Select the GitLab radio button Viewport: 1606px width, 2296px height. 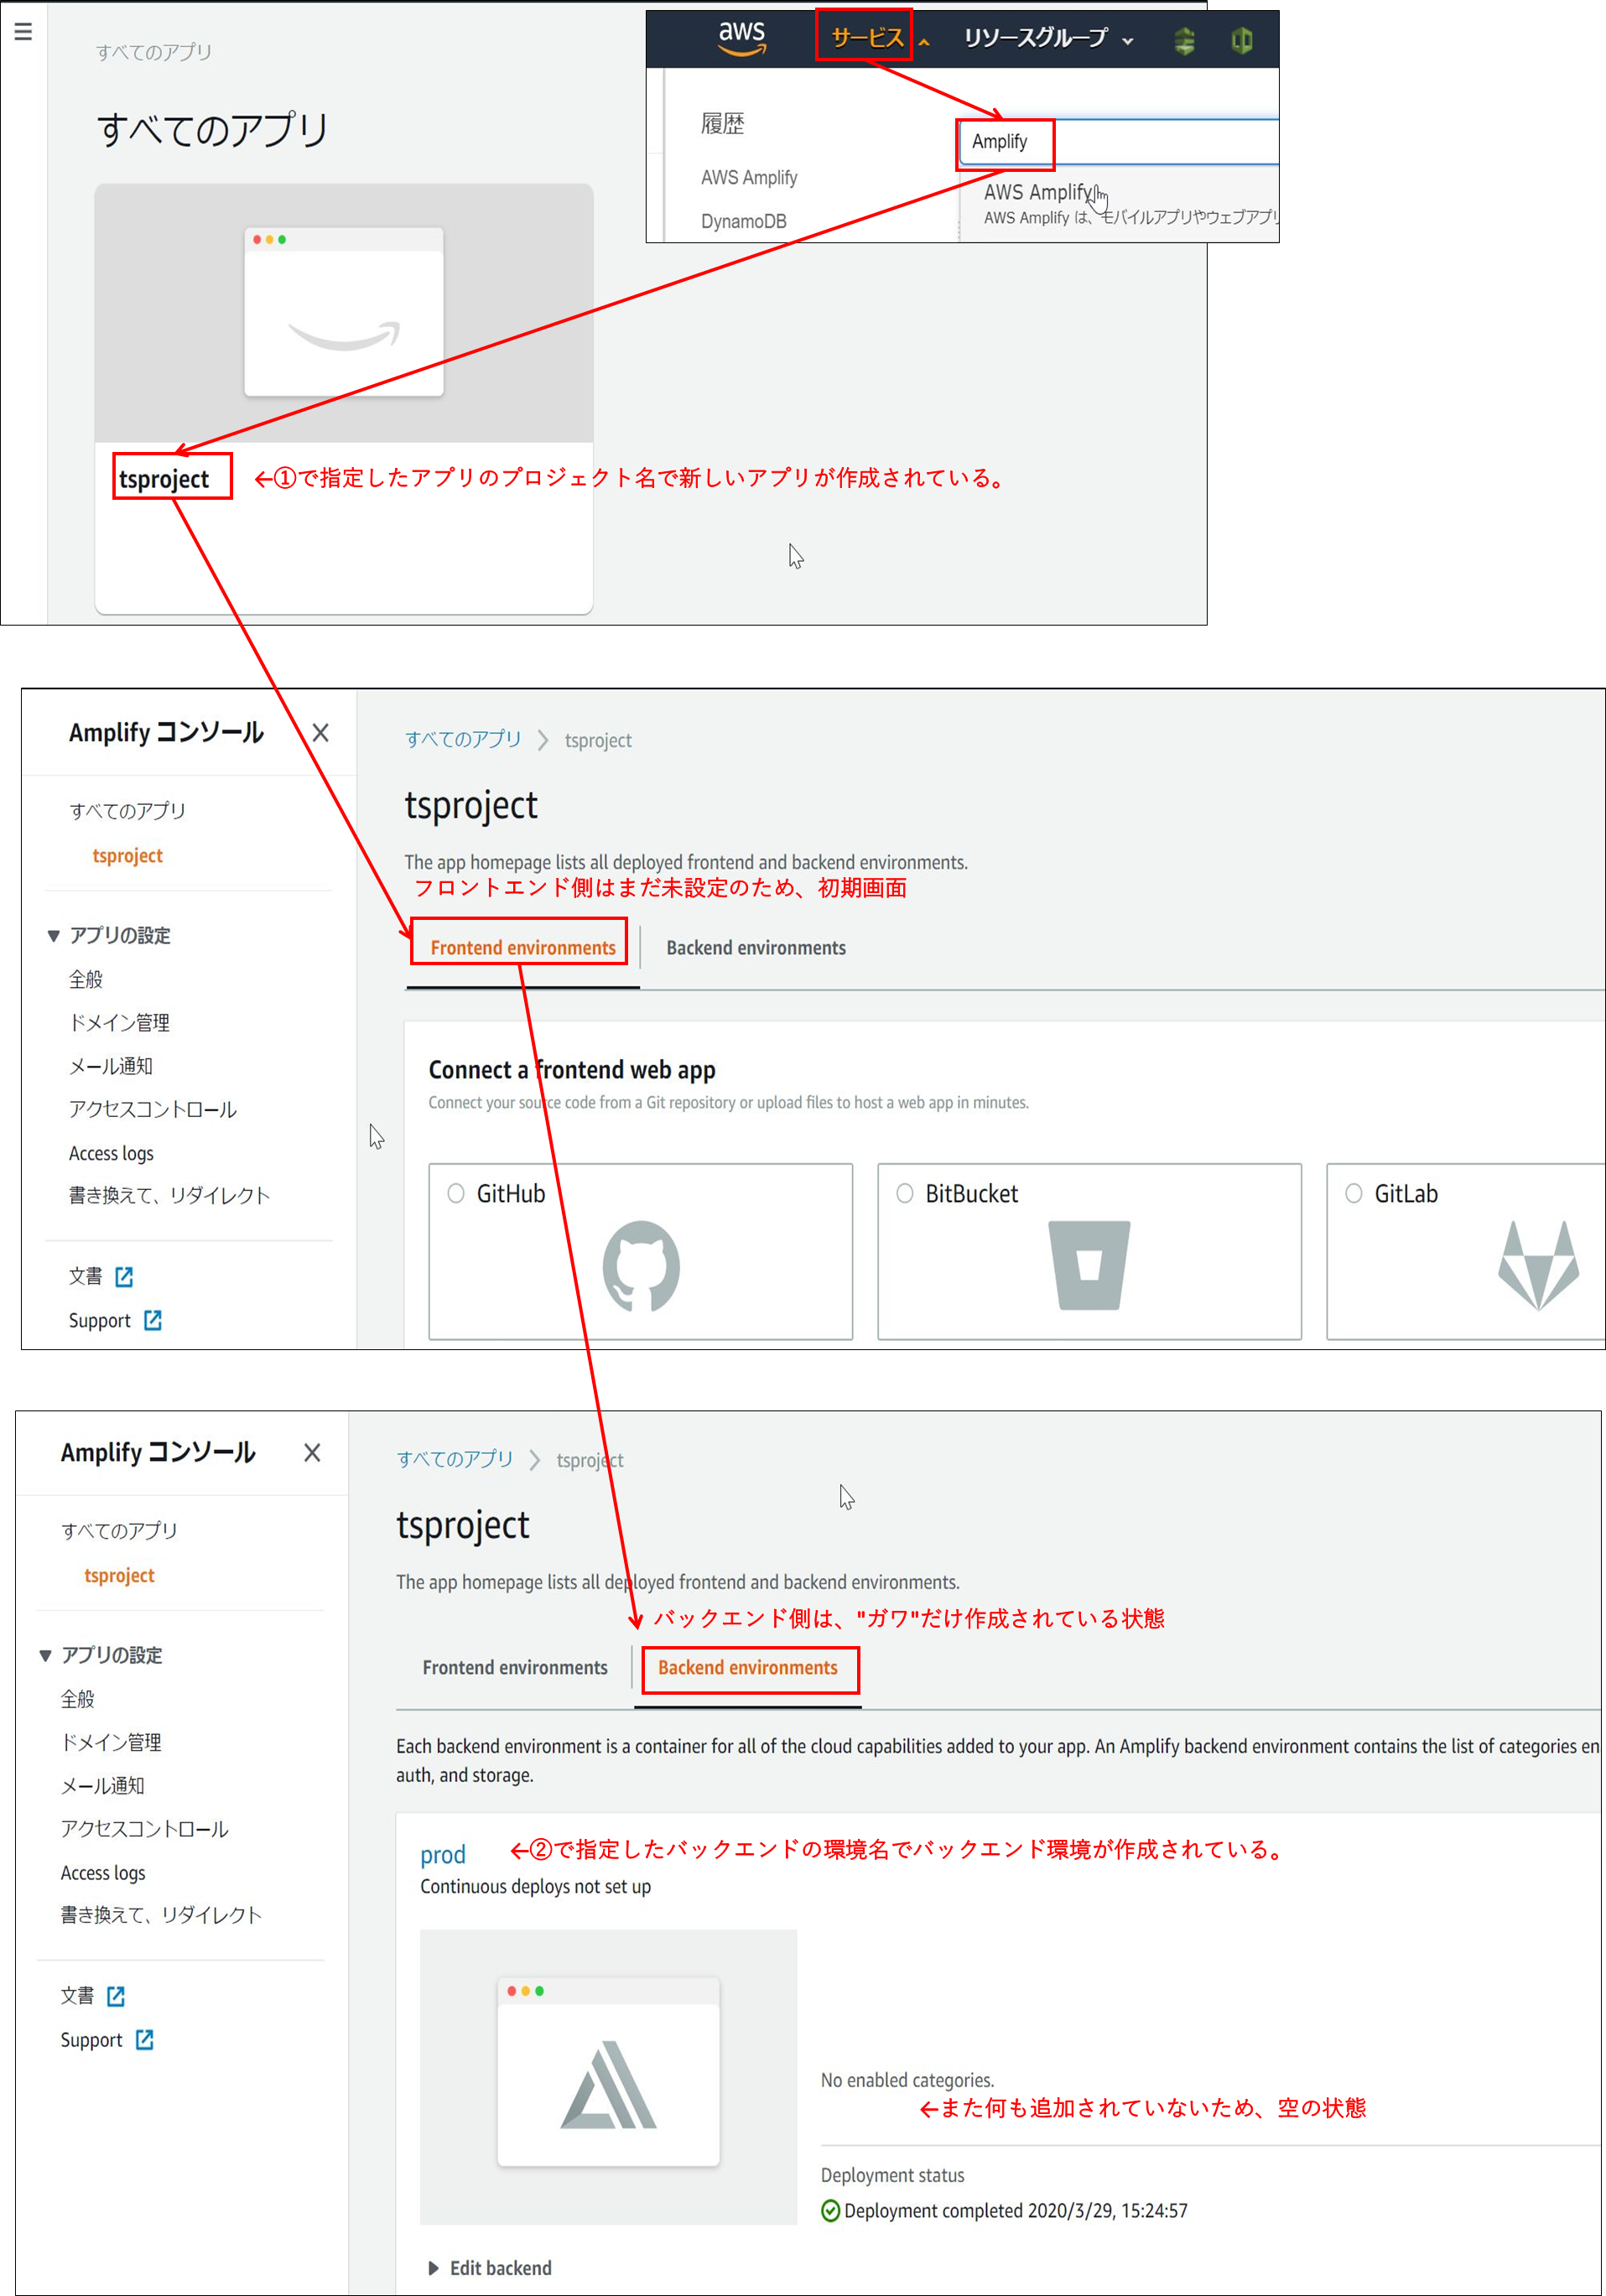pyautogui.click(x=1354, y=1193)
